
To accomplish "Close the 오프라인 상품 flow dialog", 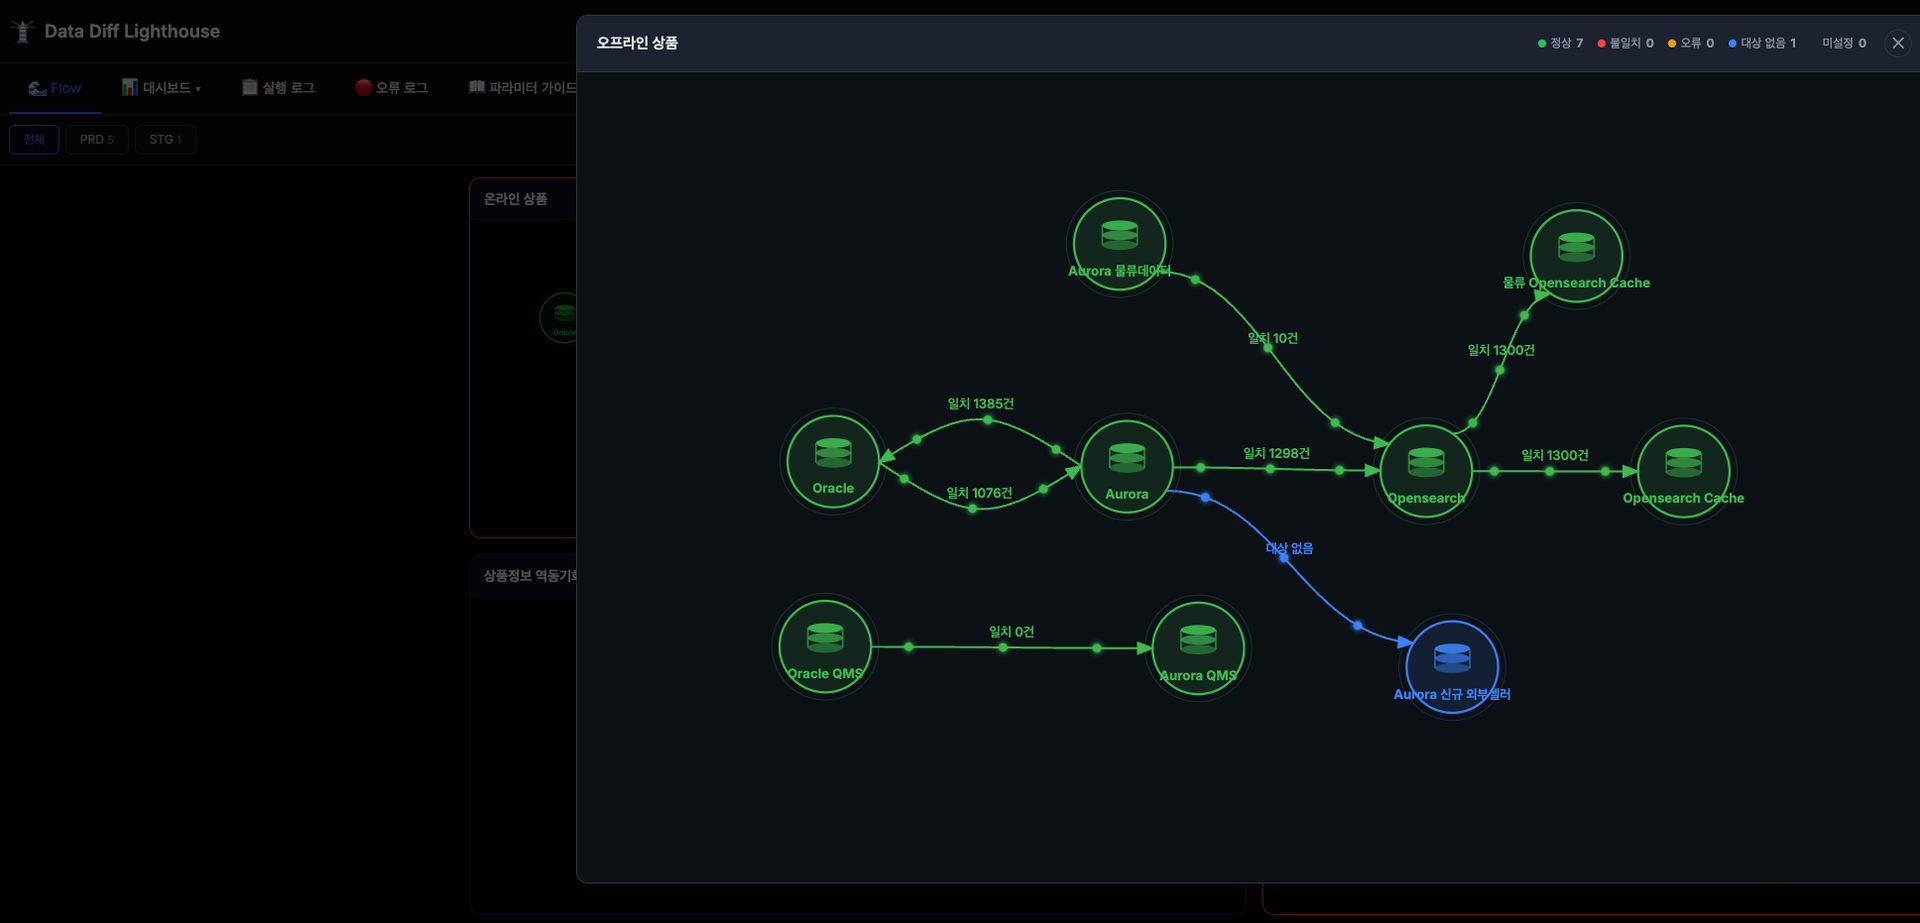I will pos(1898,43).
